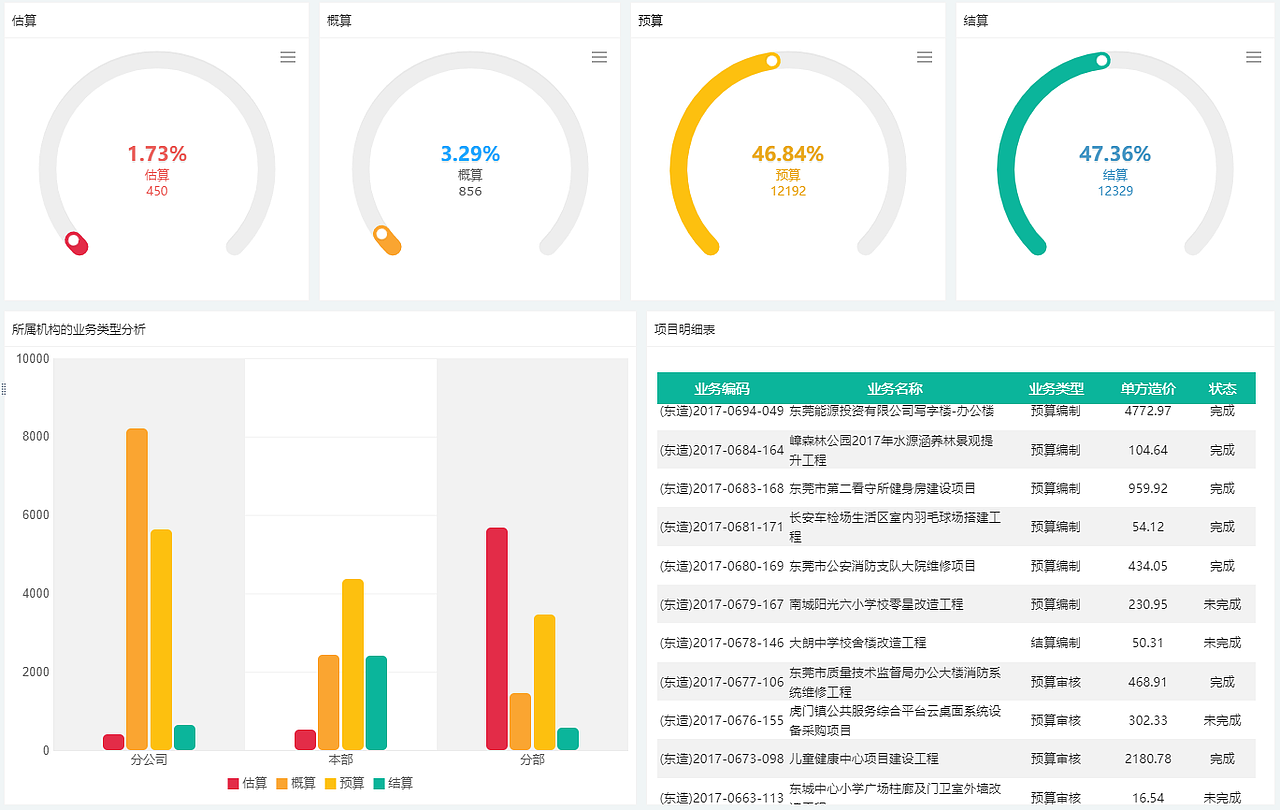This screenshot has height=810, width=1280.
Task: Click the green pointer on the 结算 gauge
Action: [1102, 61]
